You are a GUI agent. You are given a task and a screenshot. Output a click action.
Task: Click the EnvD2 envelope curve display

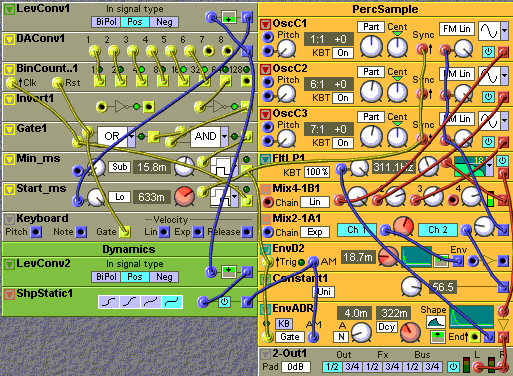(x=416, y=257)
